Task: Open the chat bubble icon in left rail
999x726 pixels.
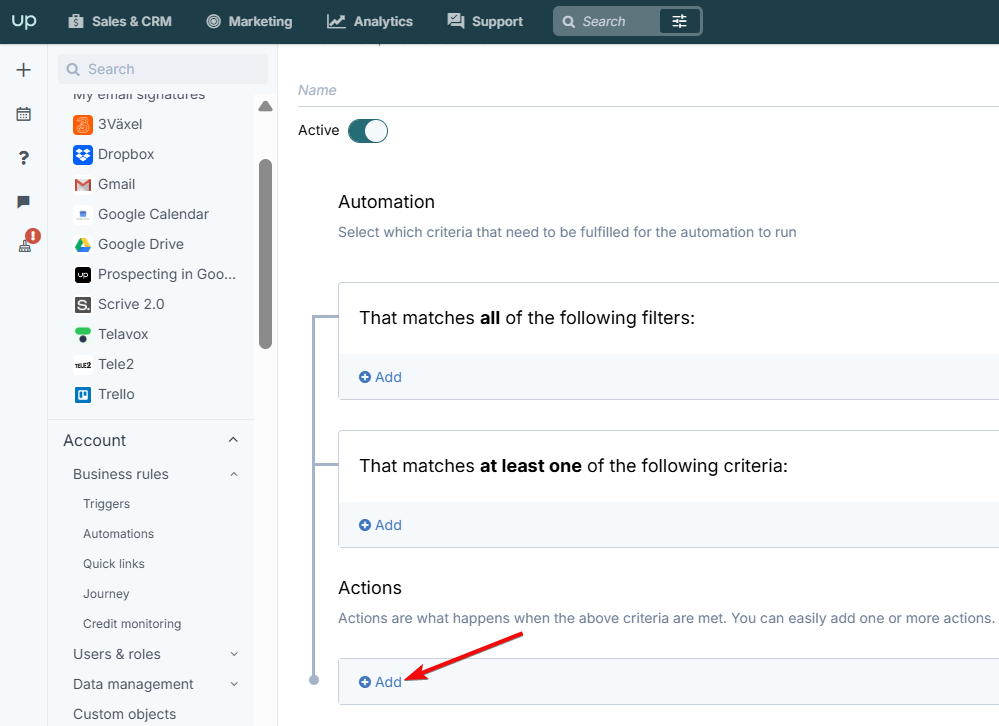Action: coord(24,202)
